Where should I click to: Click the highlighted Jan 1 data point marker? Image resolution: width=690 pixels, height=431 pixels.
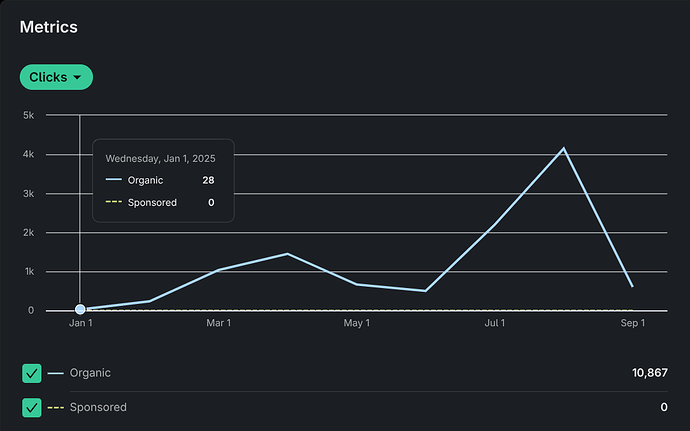click(x=80, y=309)
